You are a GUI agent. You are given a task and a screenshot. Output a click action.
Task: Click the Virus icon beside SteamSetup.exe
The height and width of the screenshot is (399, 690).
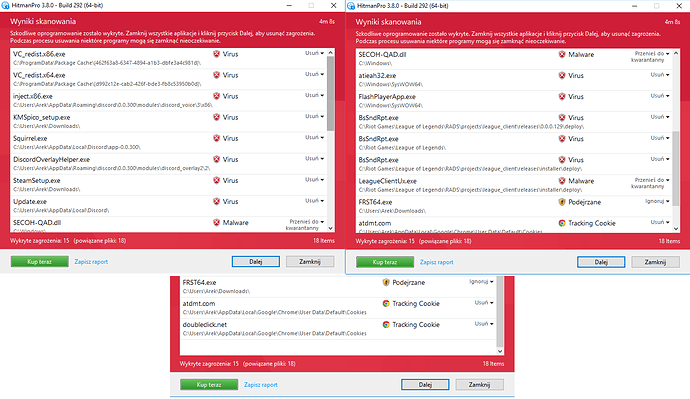click(217, 180)
